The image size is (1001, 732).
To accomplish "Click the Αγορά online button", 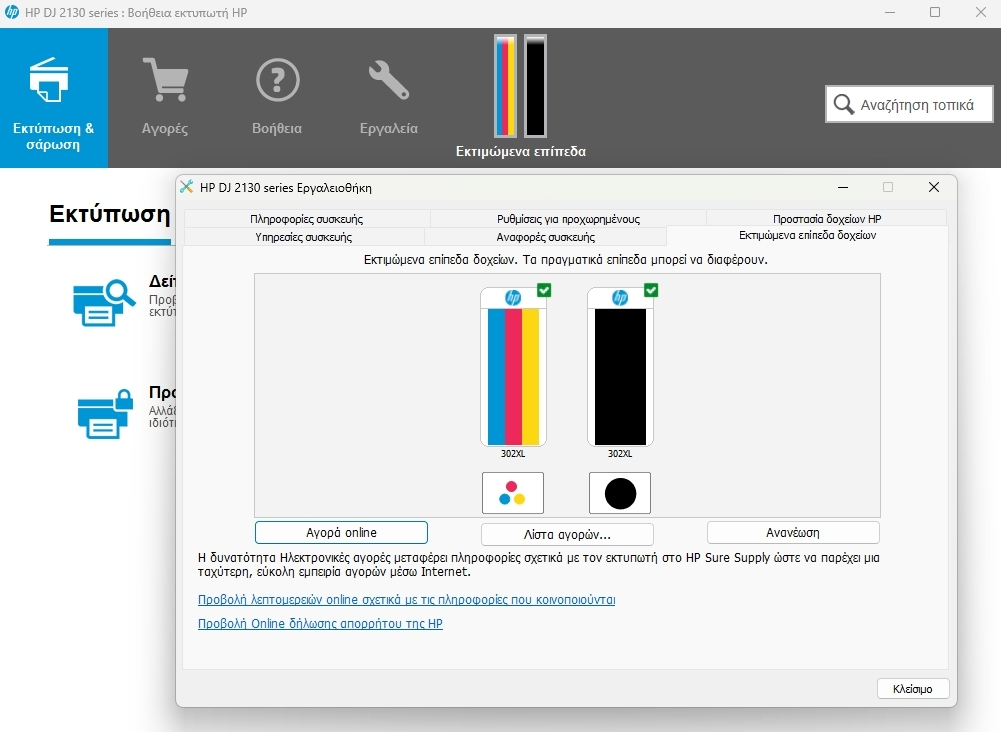I will pos(341,532).
